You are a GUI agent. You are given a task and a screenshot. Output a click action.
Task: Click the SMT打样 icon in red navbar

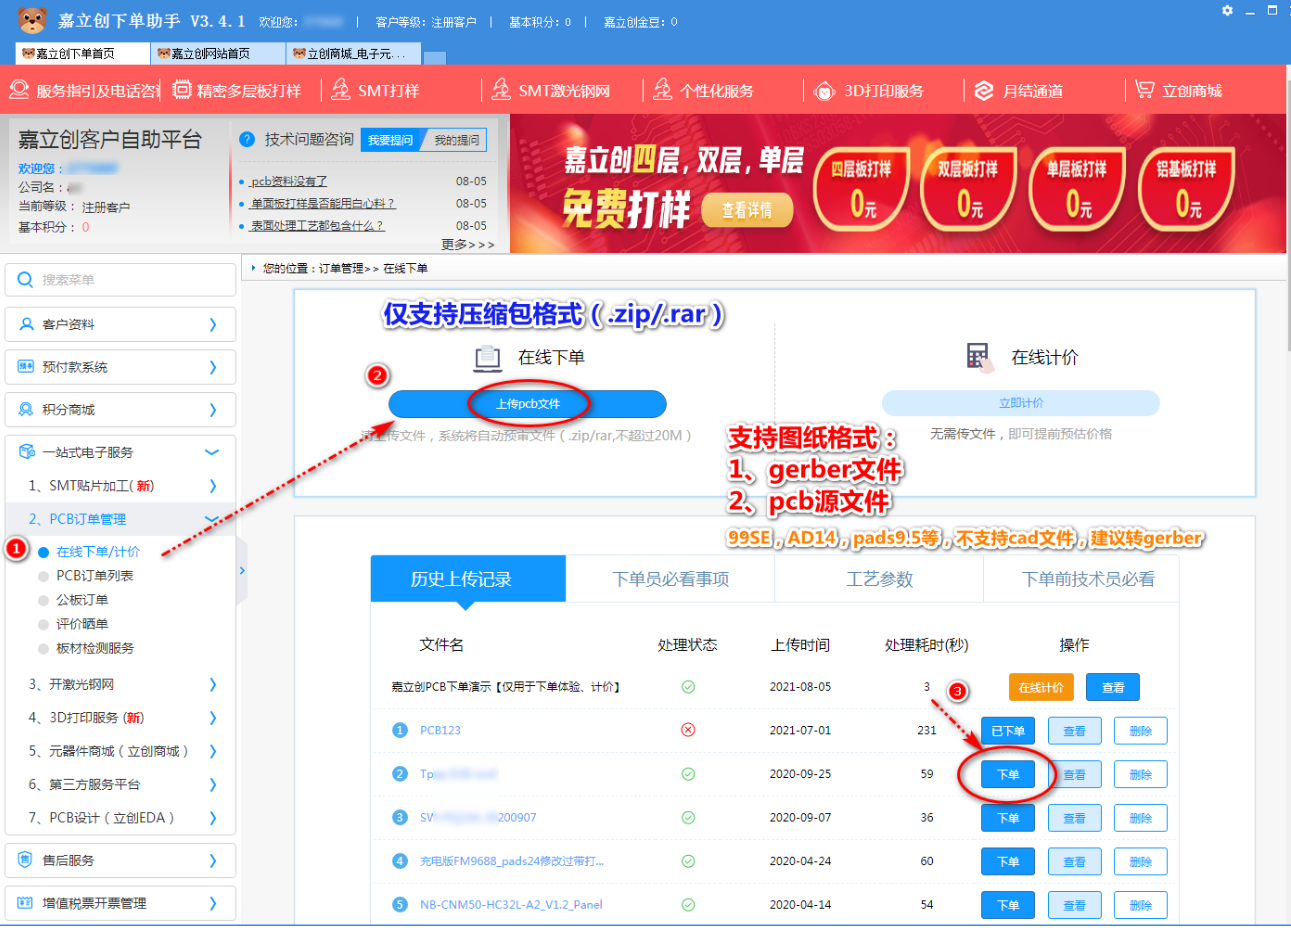341,90
